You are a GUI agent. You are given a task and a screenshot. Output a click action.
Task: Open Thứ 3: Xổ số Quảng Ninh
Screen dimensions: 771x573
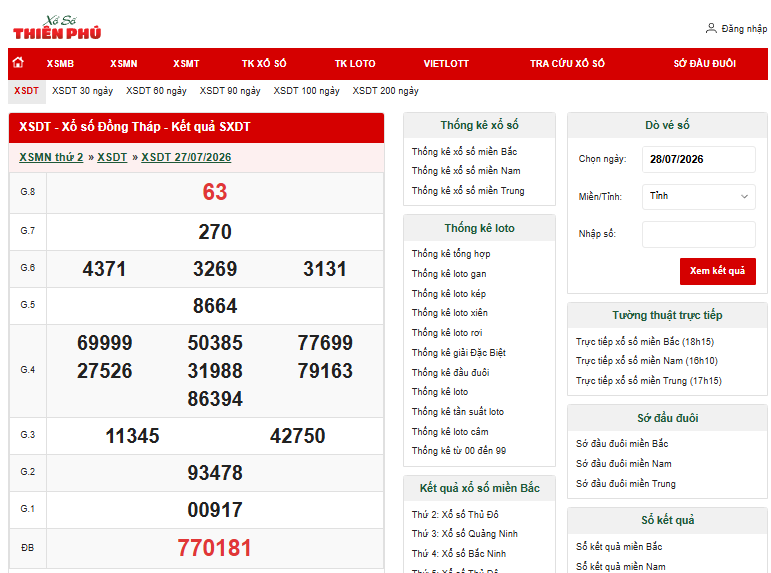(464, 534)
